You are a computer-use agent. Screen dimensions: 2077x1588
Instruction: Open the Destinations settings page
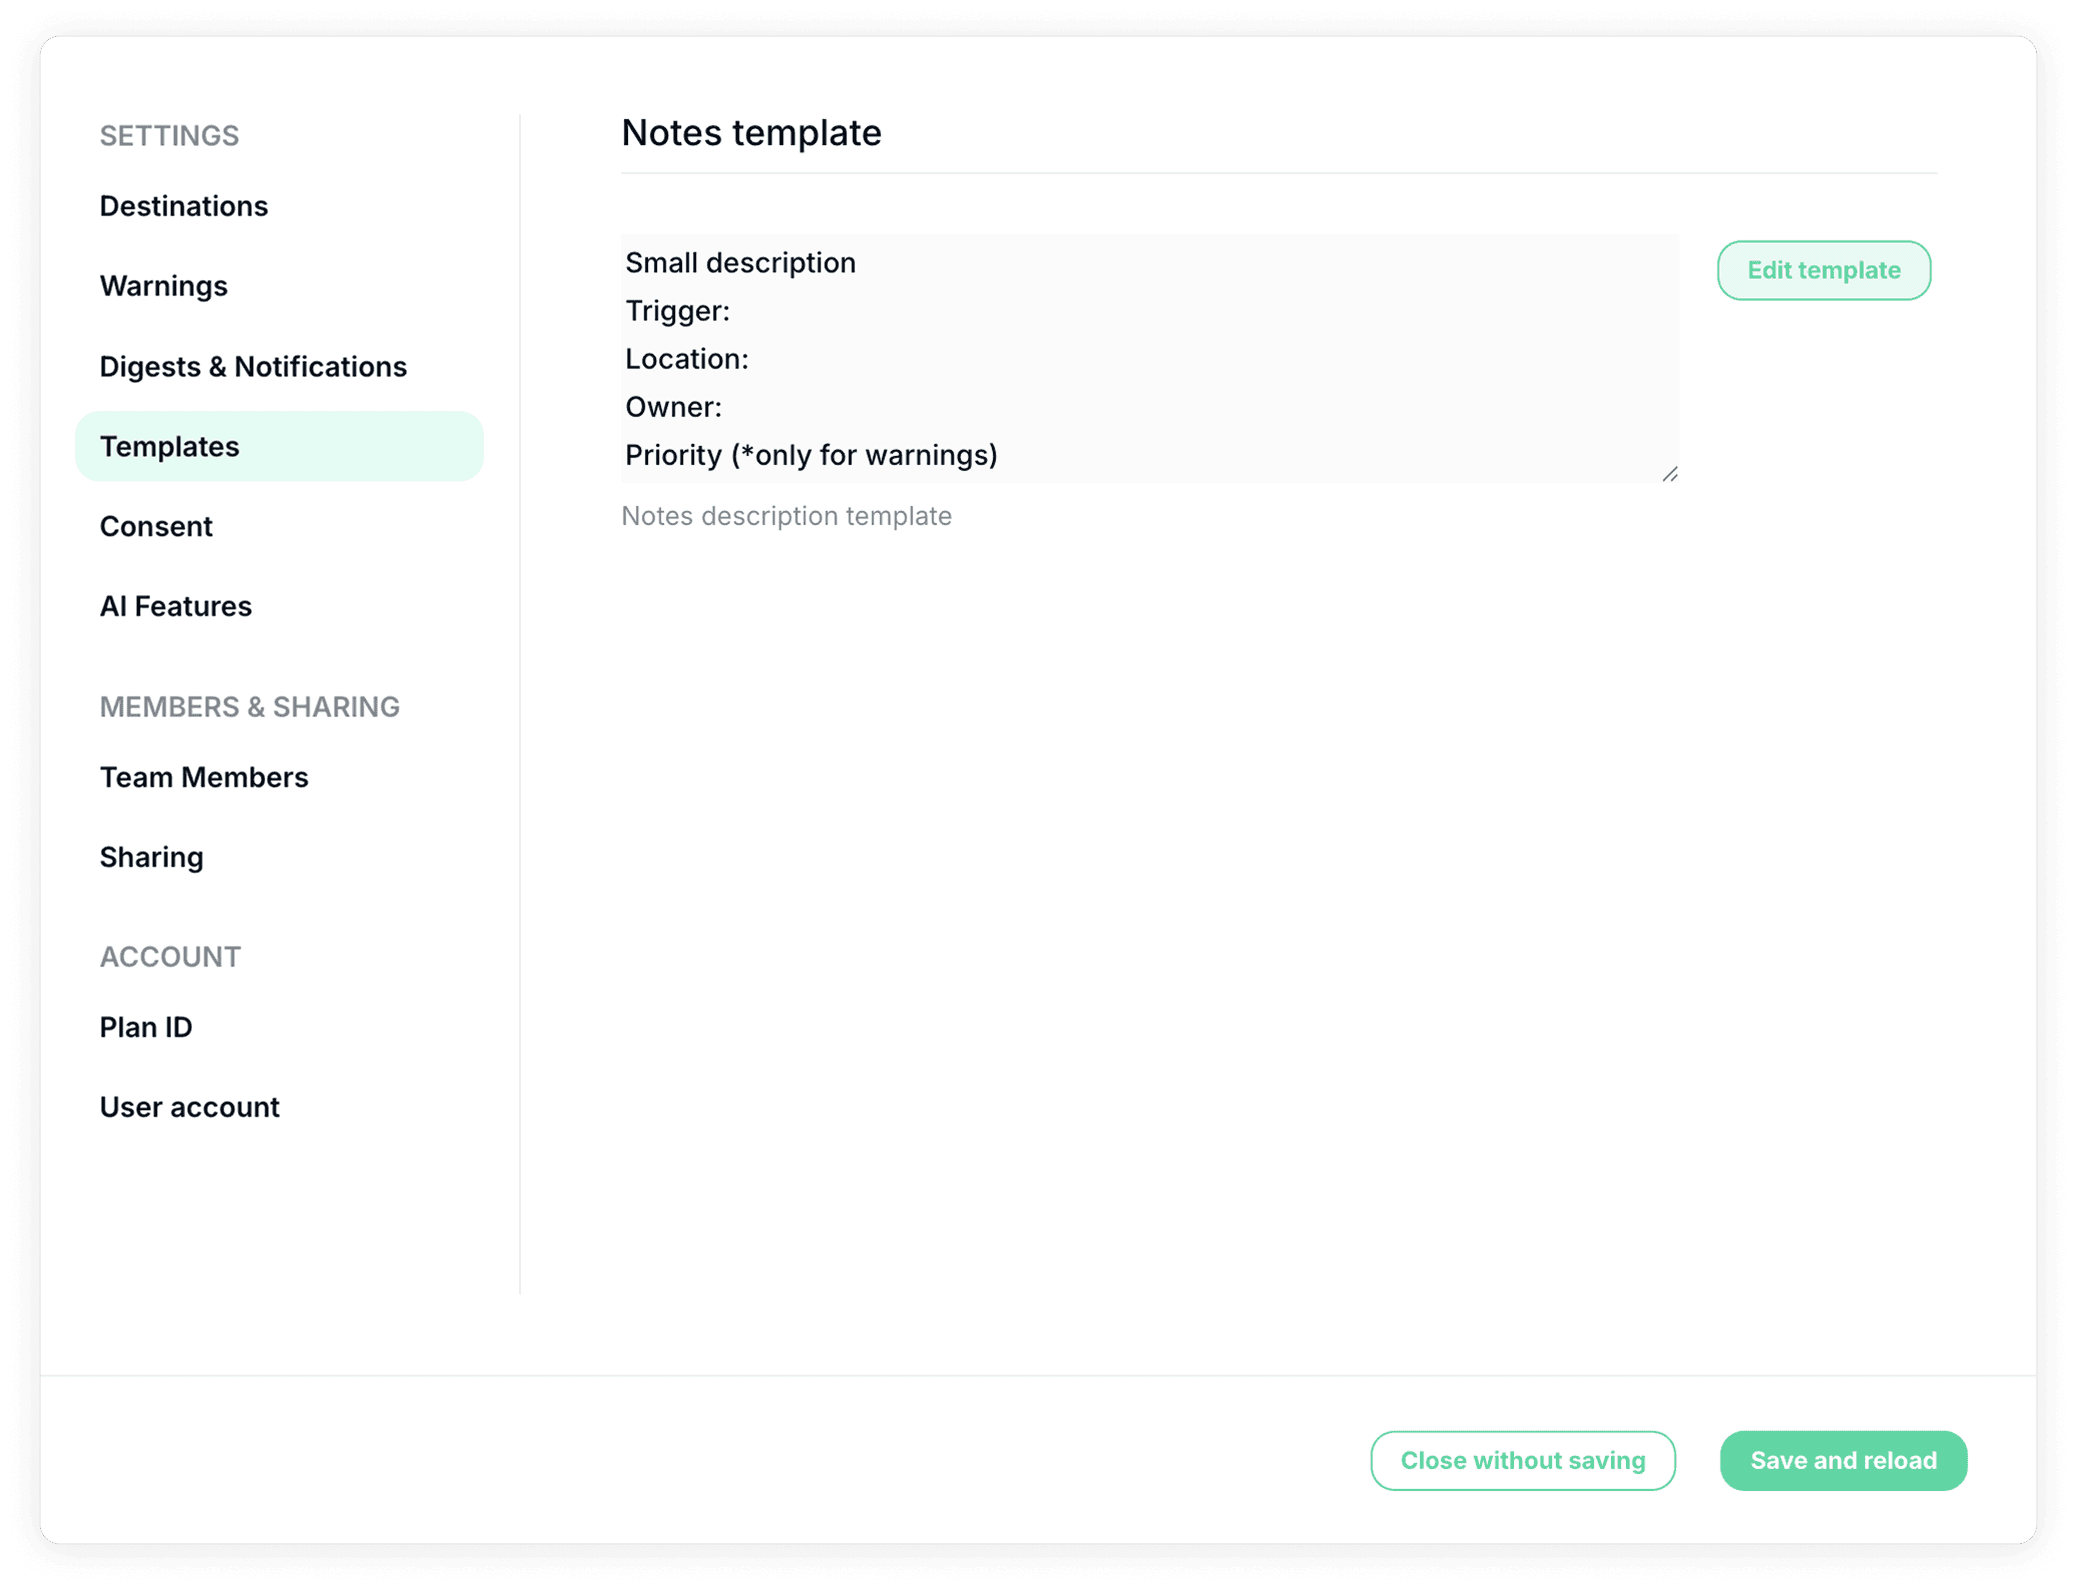(x=184, y=206)
